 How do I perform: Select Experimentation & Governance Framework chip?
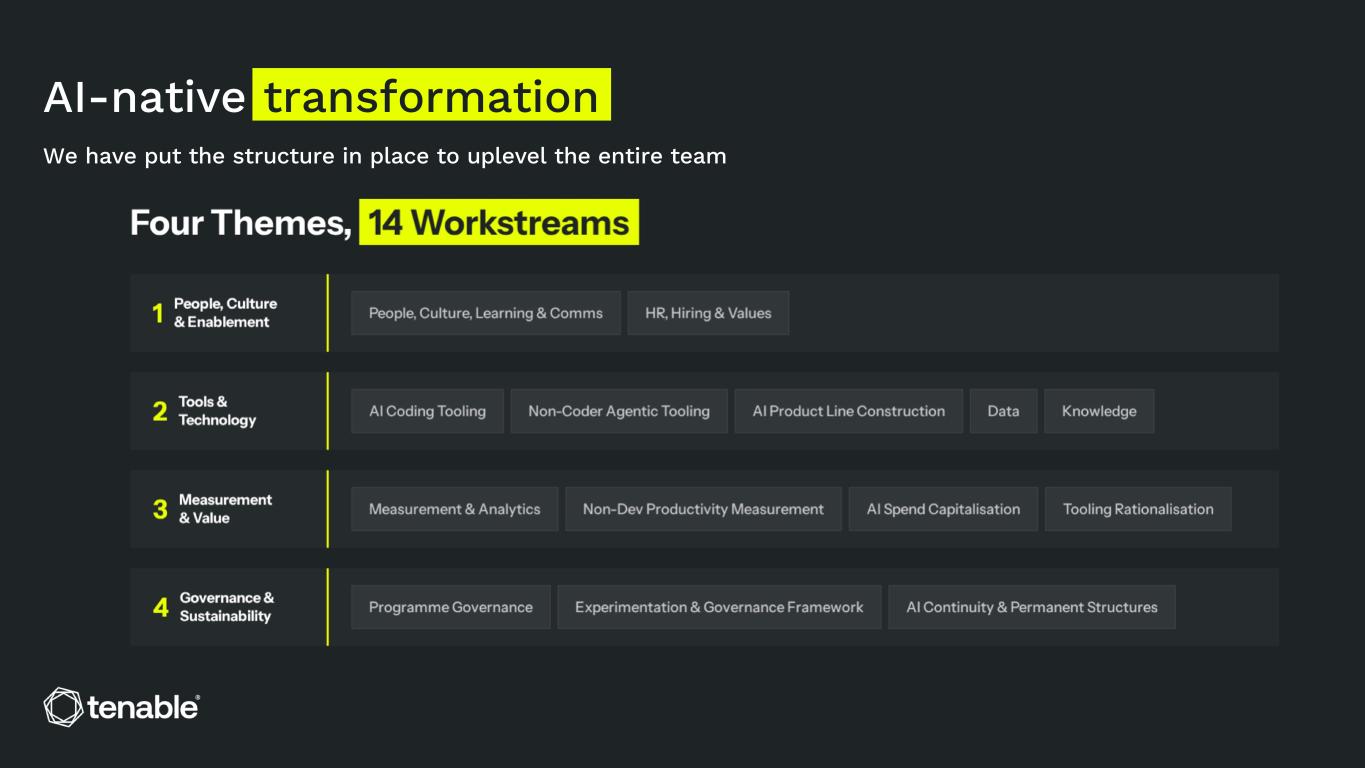719,607
